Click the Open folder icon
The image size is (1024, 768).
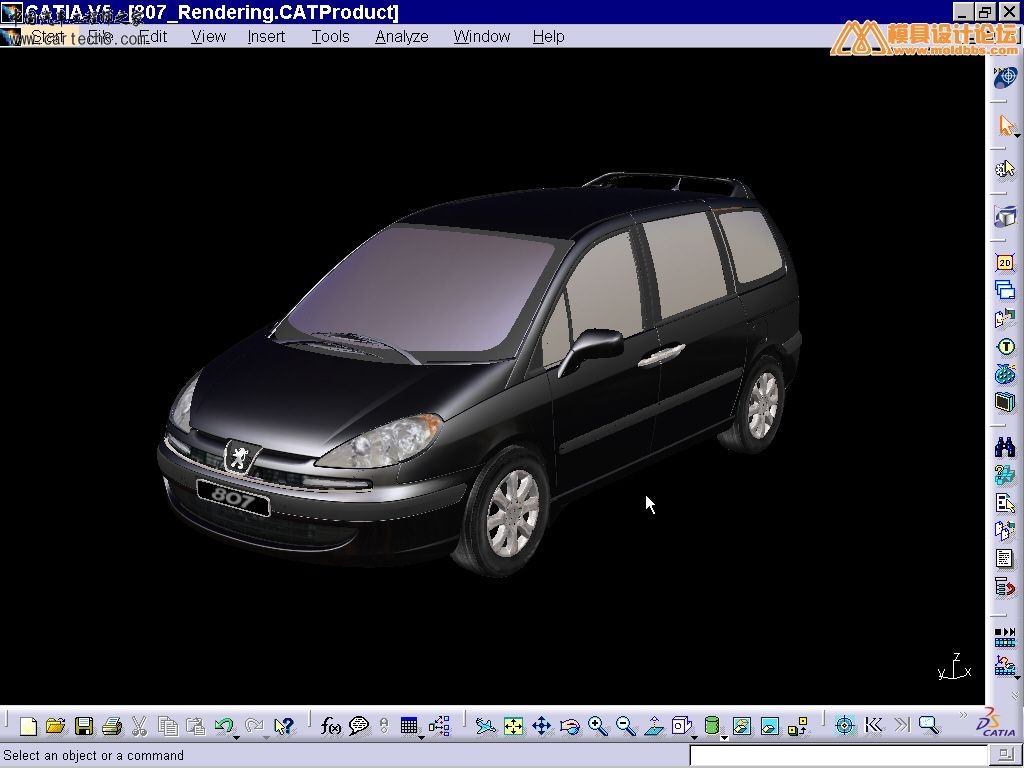click(56, 726)
